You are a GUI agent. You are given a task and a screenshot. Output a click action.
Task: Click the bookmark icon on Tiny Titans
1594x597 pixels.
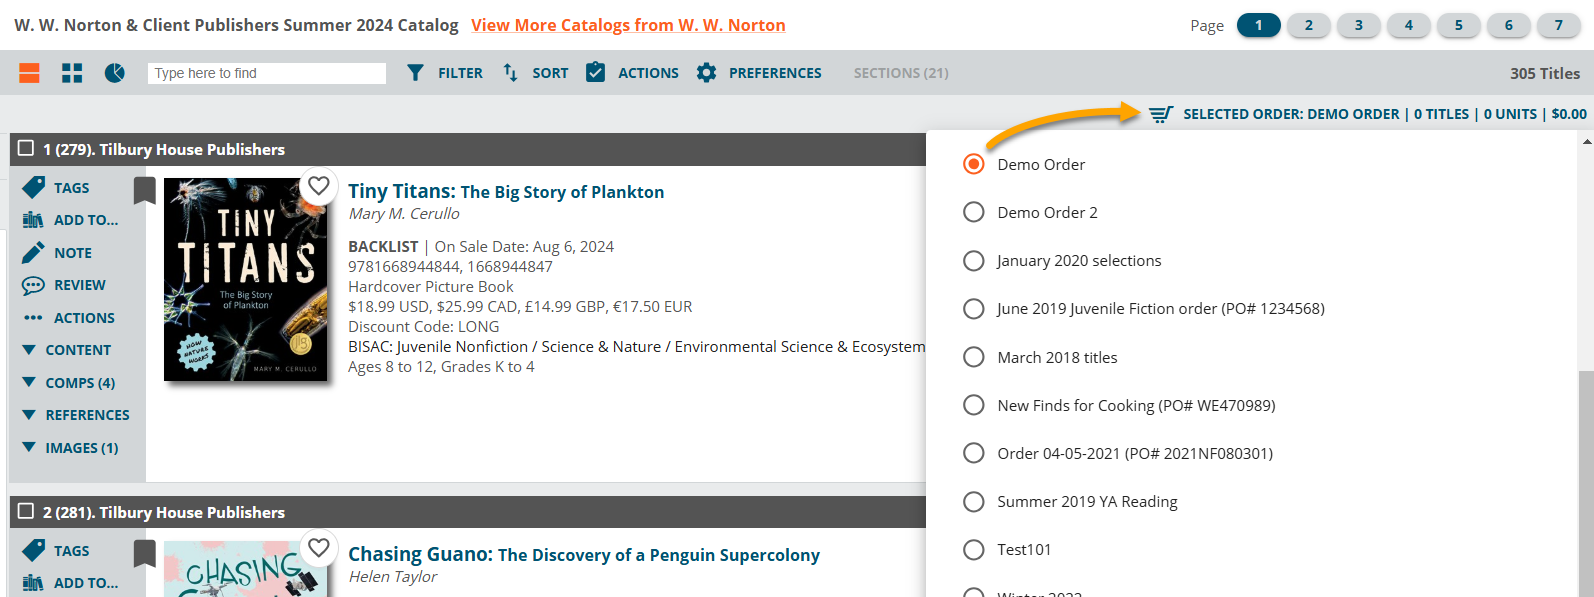coord(145,189)
